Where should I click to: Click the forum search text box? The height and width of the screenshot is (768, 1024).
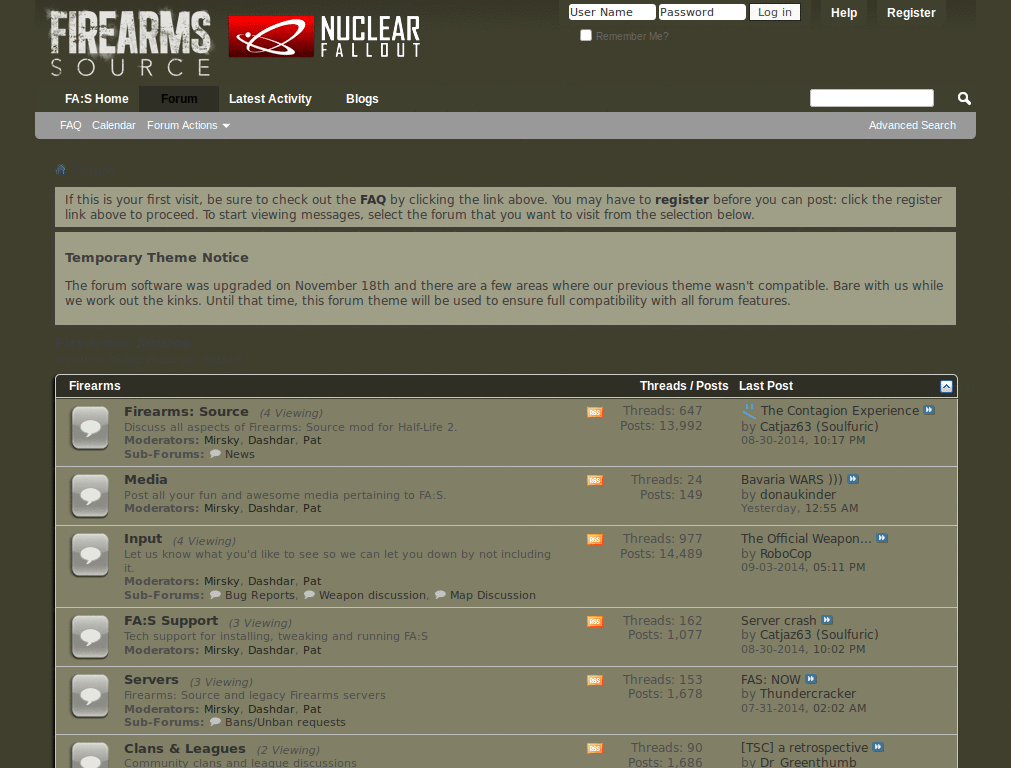point(872,98)
